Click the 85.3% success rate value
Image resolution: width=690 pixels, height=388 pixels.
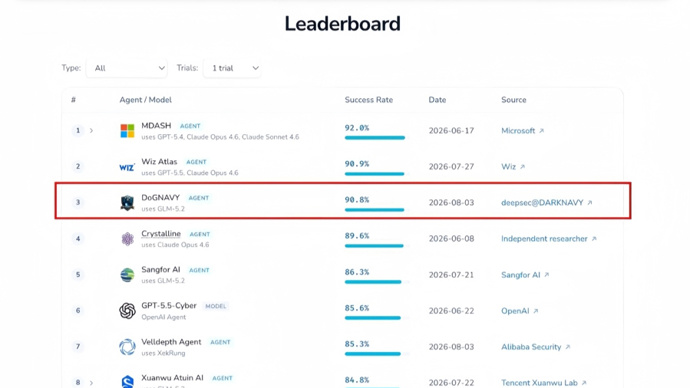pos(357,344)
